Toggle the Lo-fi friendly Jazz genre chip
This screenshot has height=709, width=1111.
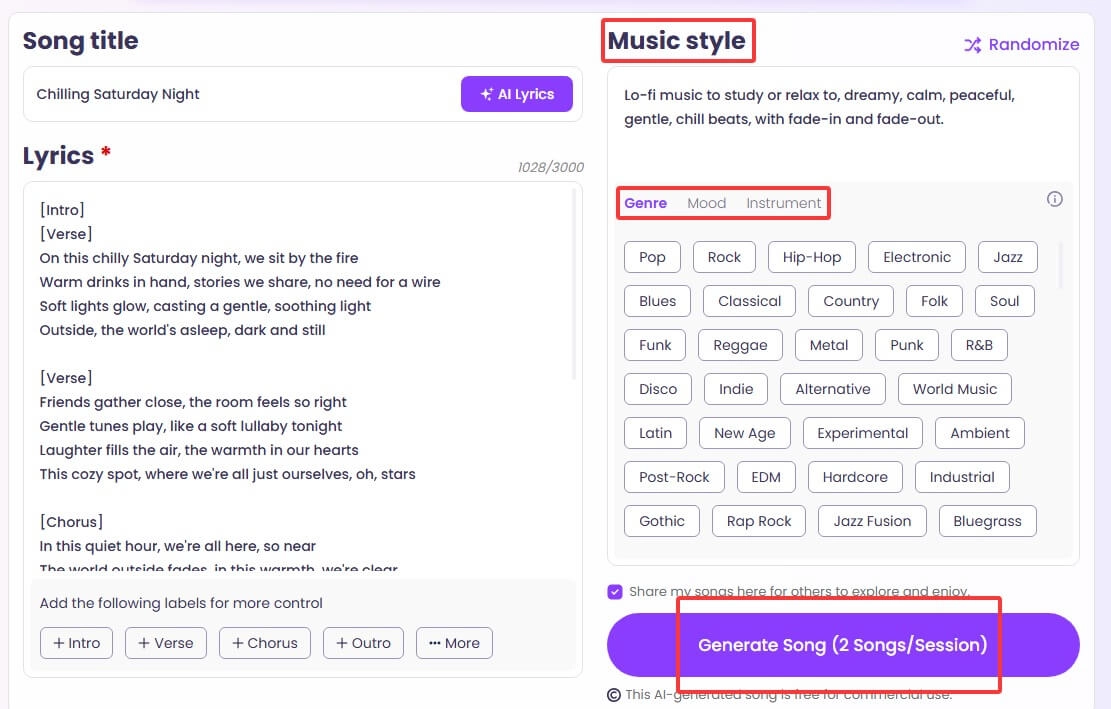pos(1007,257)
